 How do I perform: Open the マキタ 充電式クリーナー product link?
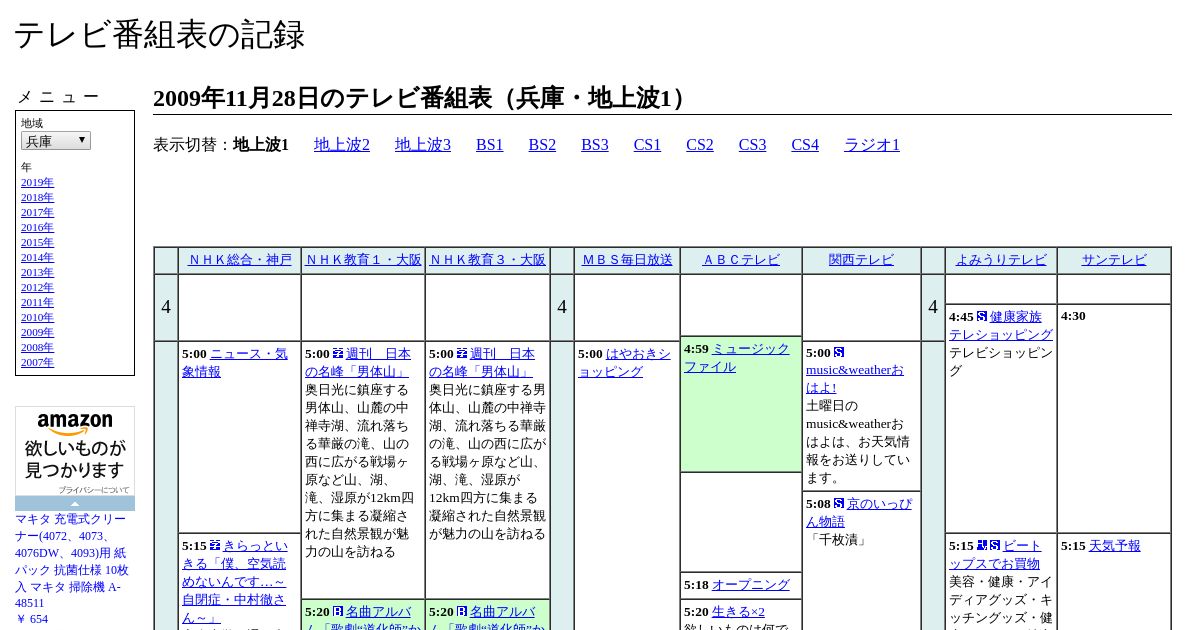72,561
